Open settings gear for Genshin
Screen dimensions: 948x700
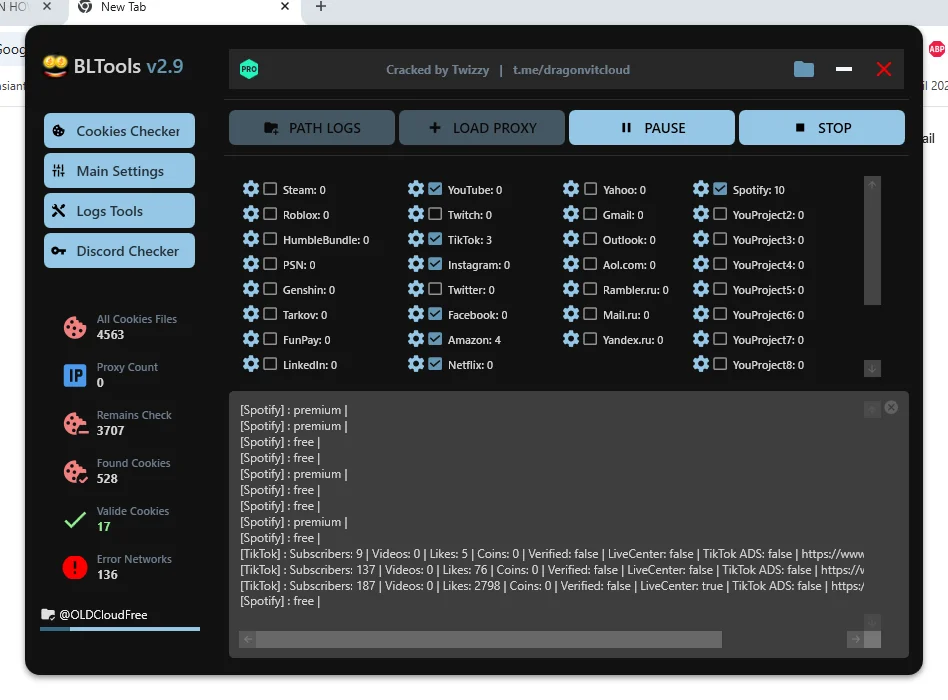[251, 289]
